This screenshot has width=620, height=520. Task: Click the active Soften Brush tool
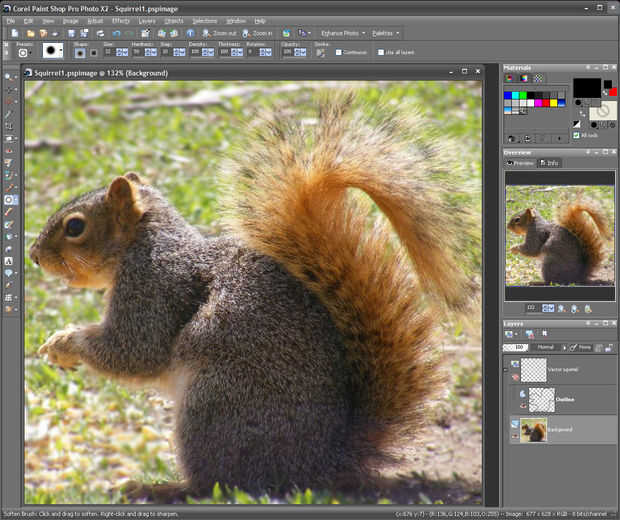coord(9,199)
